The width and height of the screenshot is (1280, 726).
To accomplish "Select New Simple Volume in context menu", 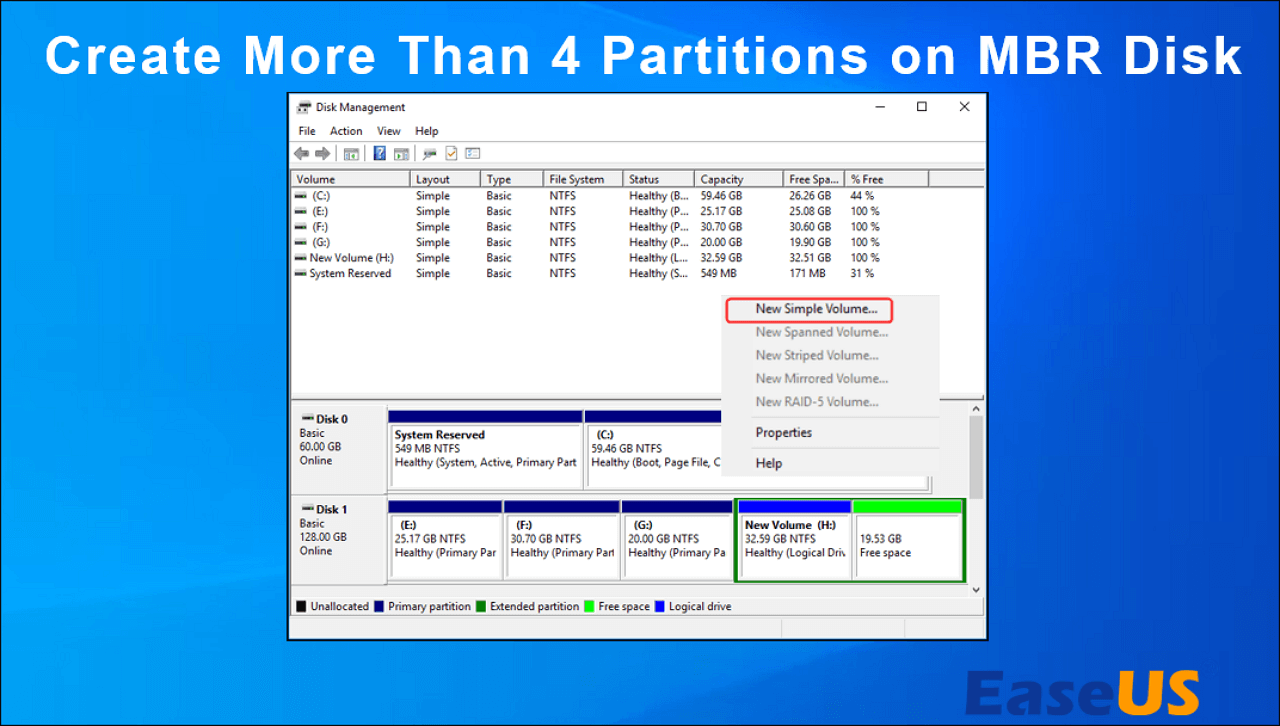I will (817, 309).
